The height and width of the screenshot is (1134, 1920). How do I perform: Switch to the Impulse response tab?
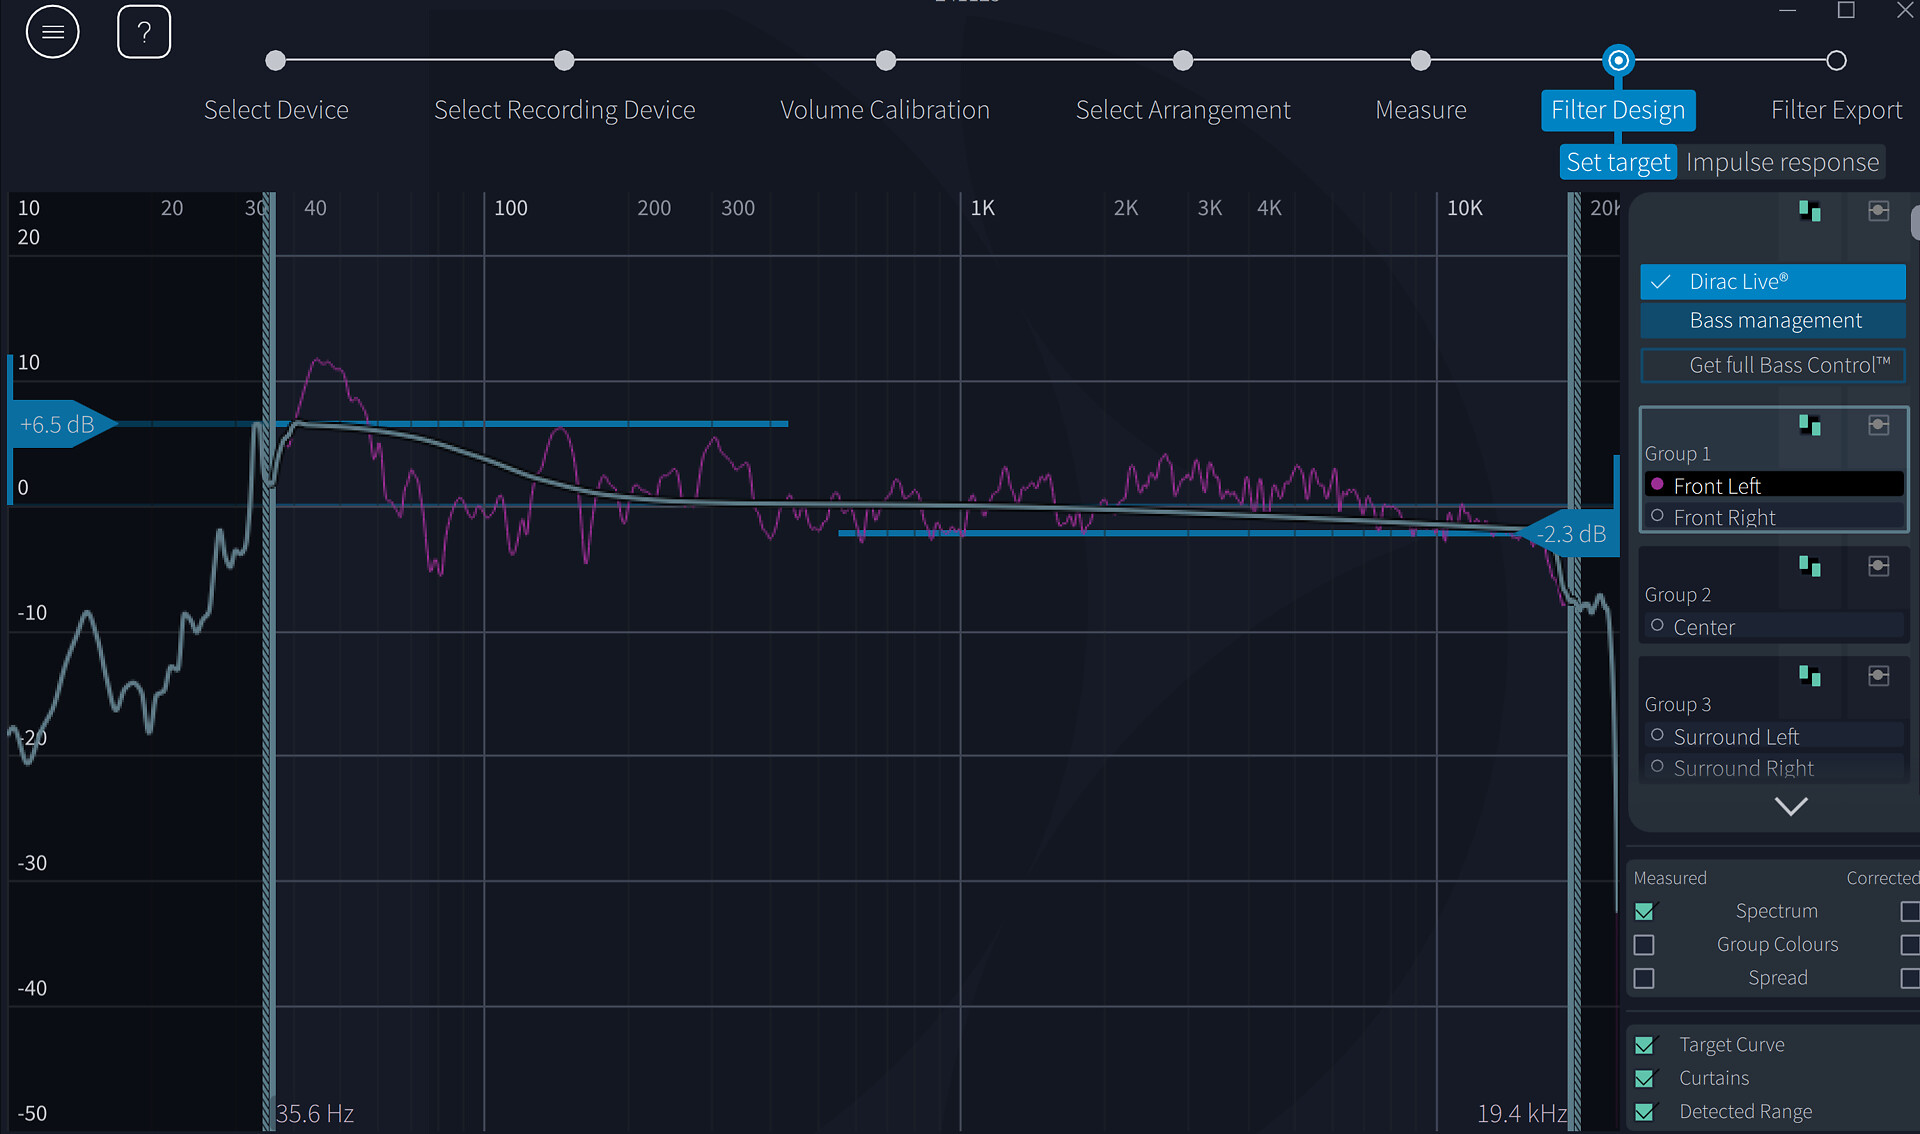click(x=1782, y=162)
